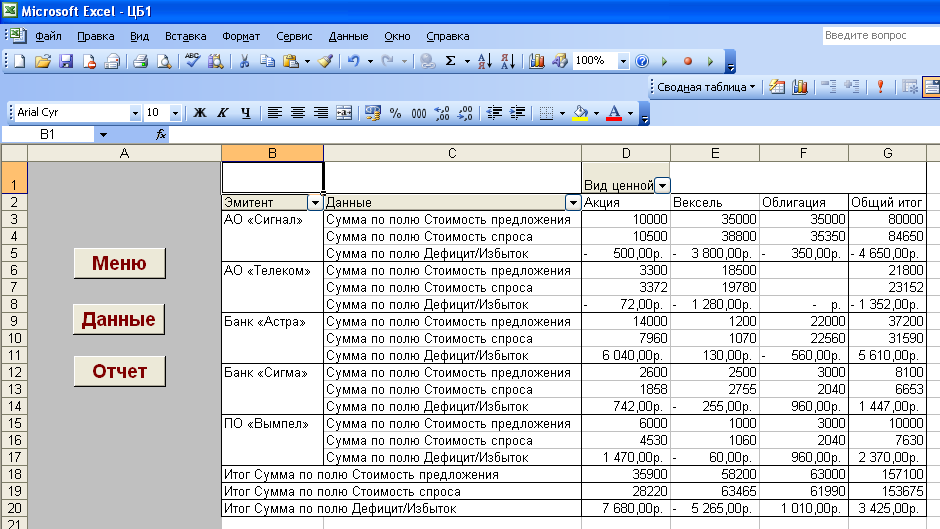Select cell АО «Сигнал»

coord(273,220)
